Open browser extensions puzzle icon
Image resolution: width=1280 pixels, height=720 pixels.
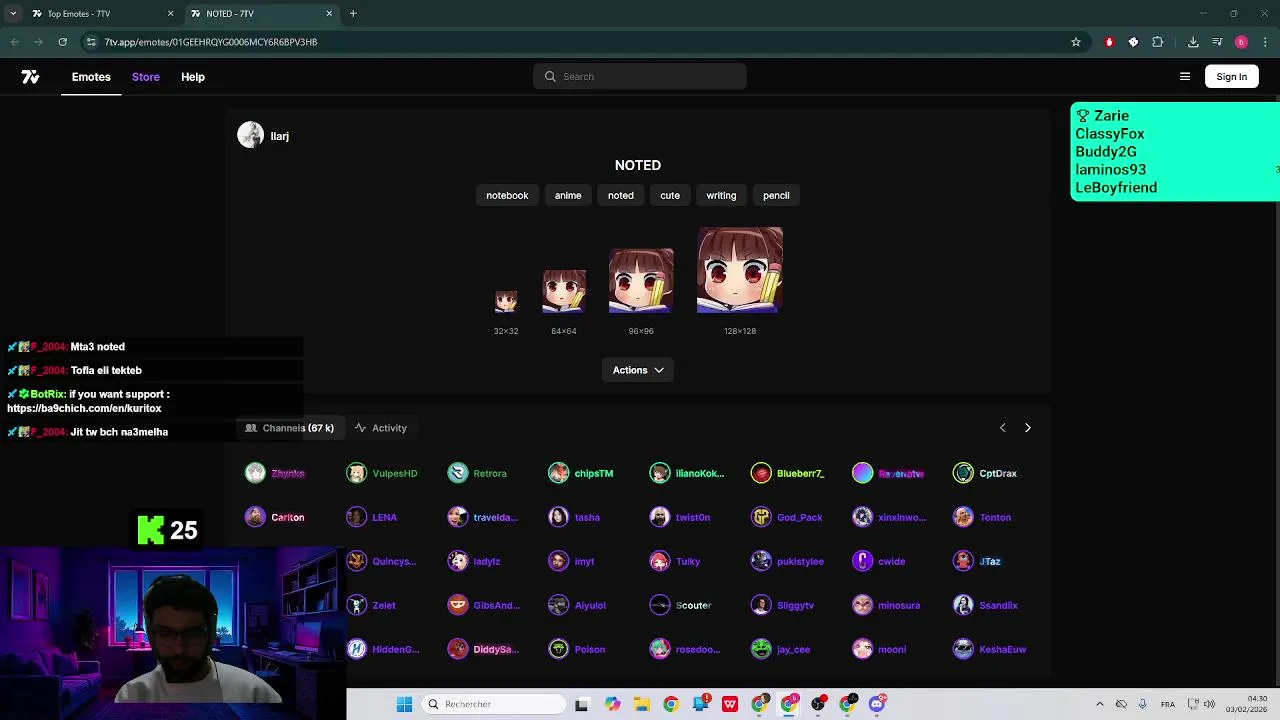[x=1158, y=42]
